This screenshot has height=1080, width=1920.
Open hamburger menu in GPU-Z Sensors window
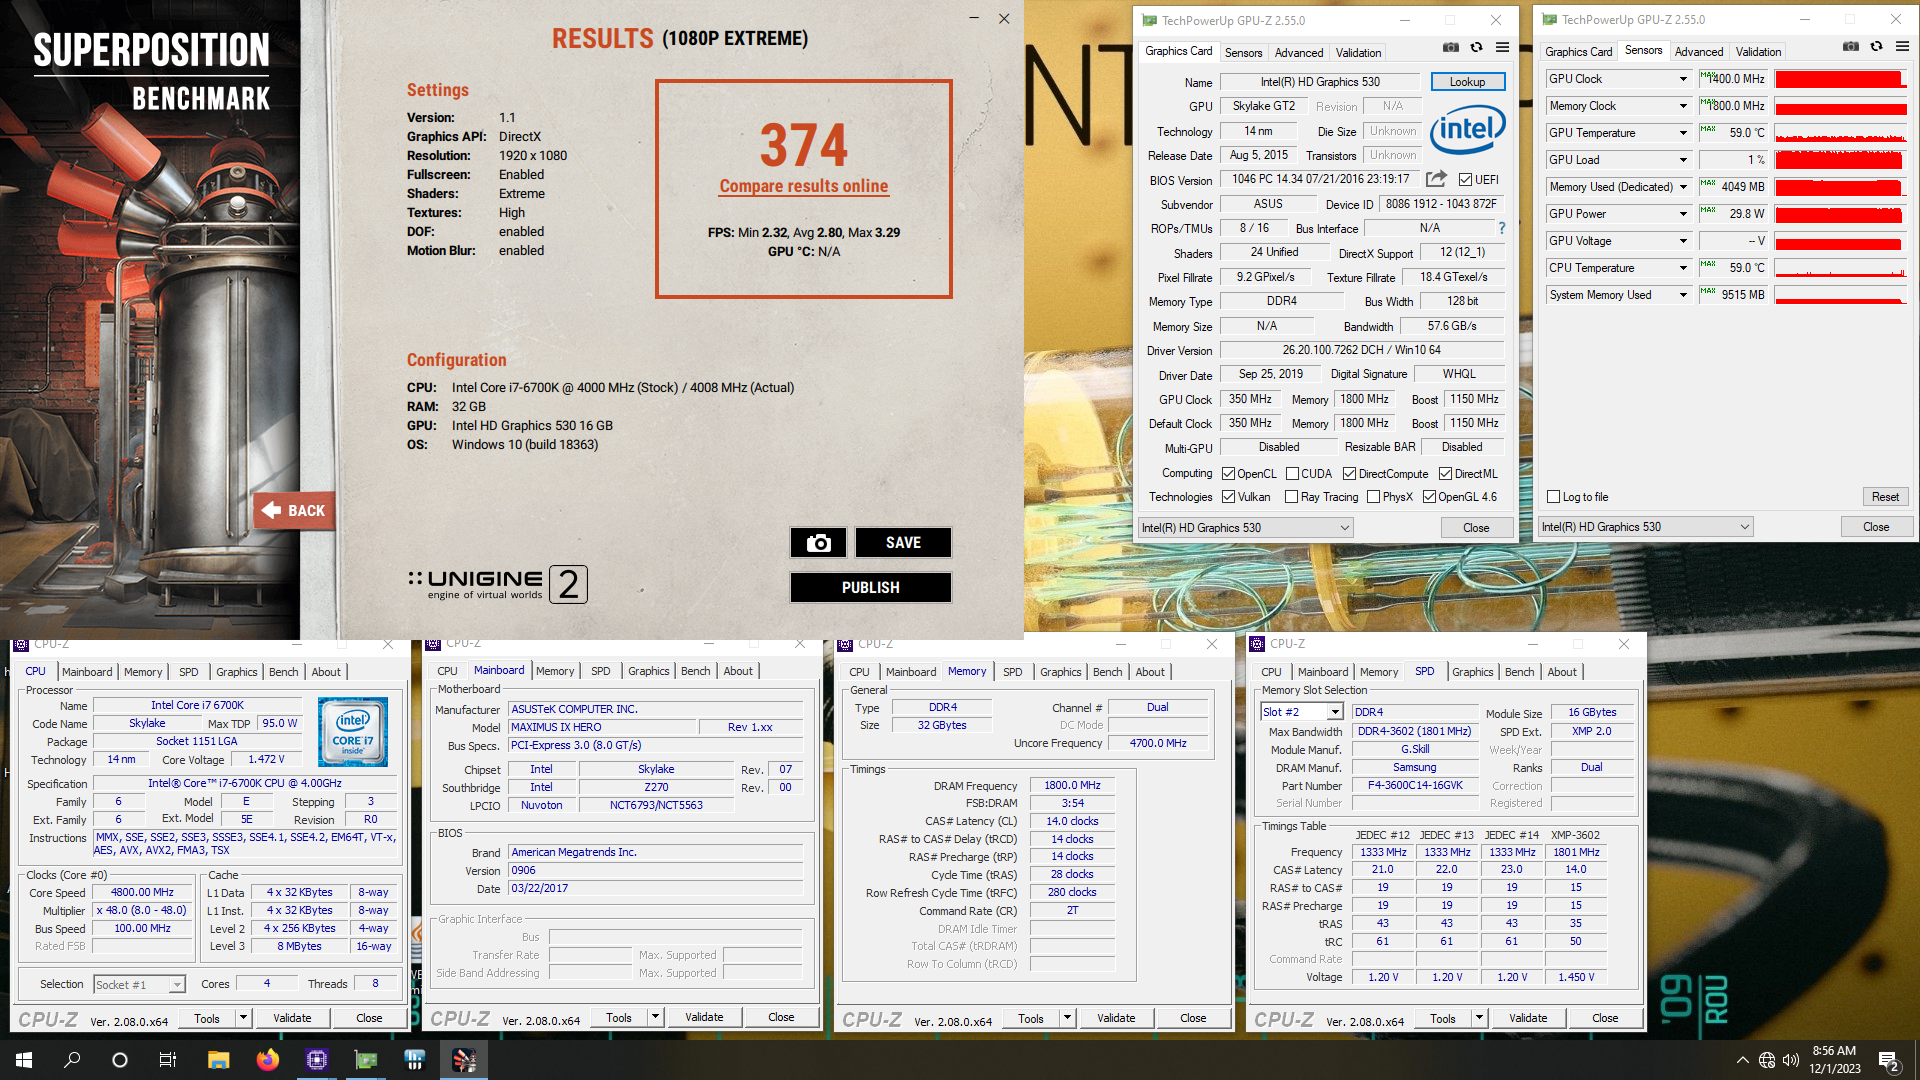[1902, 46]
